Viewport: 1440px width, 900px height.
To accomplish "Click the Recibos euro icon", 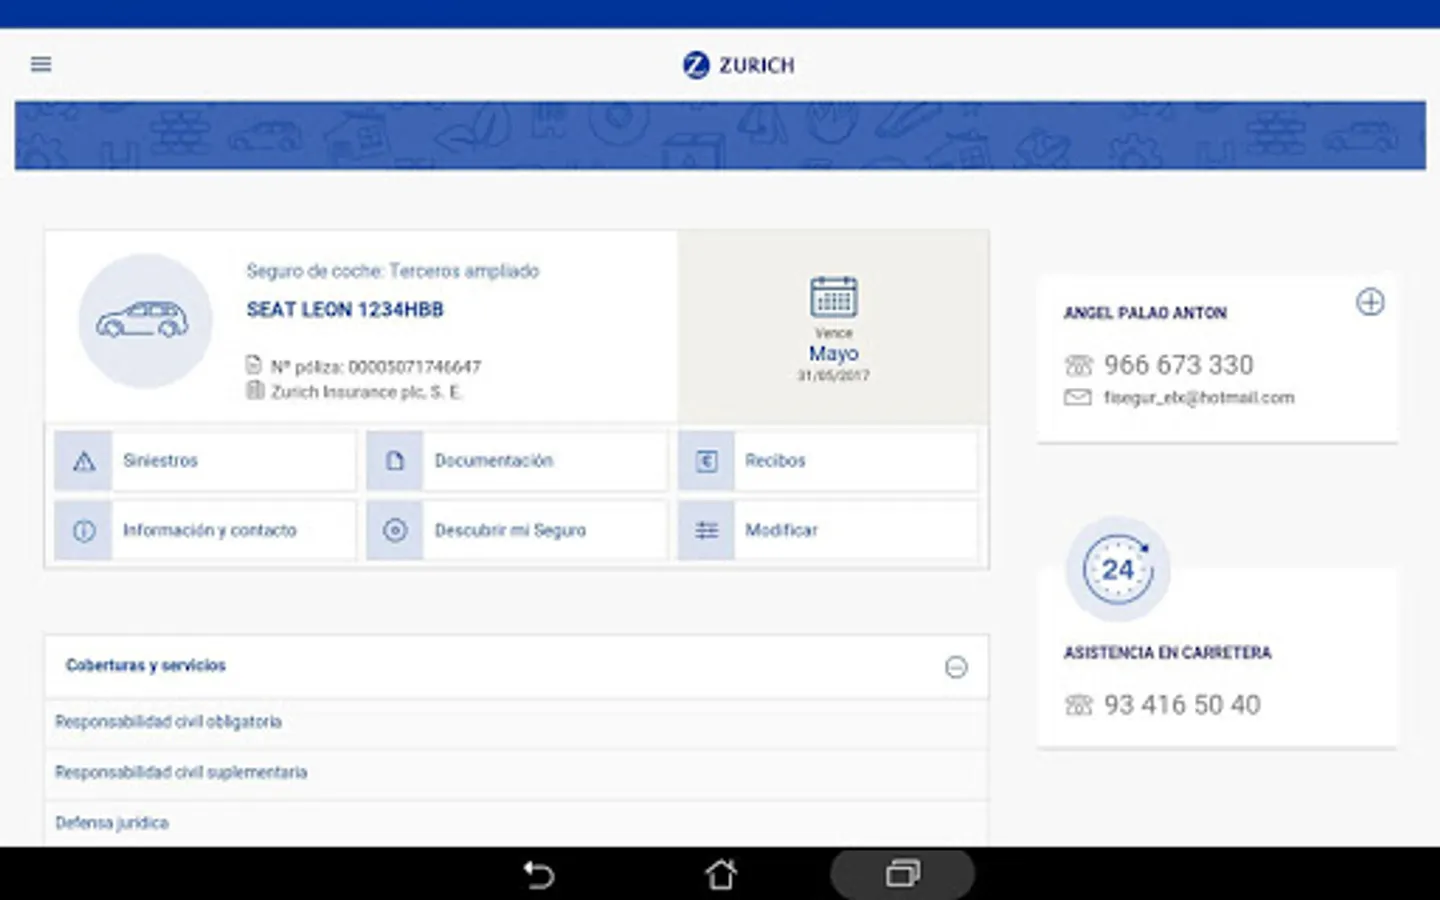I will click(x=706, y=461).
